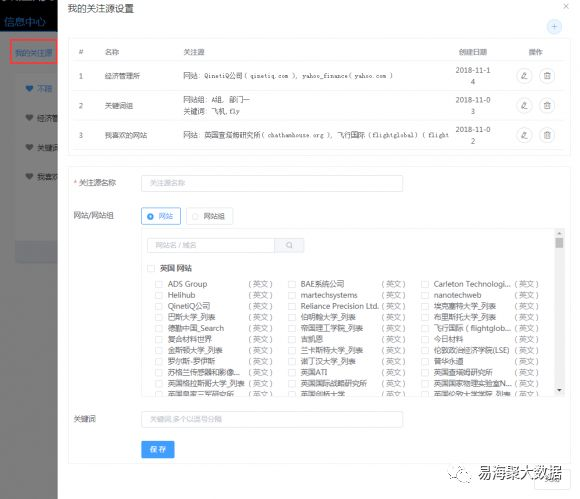Enable the martechsystems checkbox
The height and width of the screenshot is (499, 580).
[292, 295]
